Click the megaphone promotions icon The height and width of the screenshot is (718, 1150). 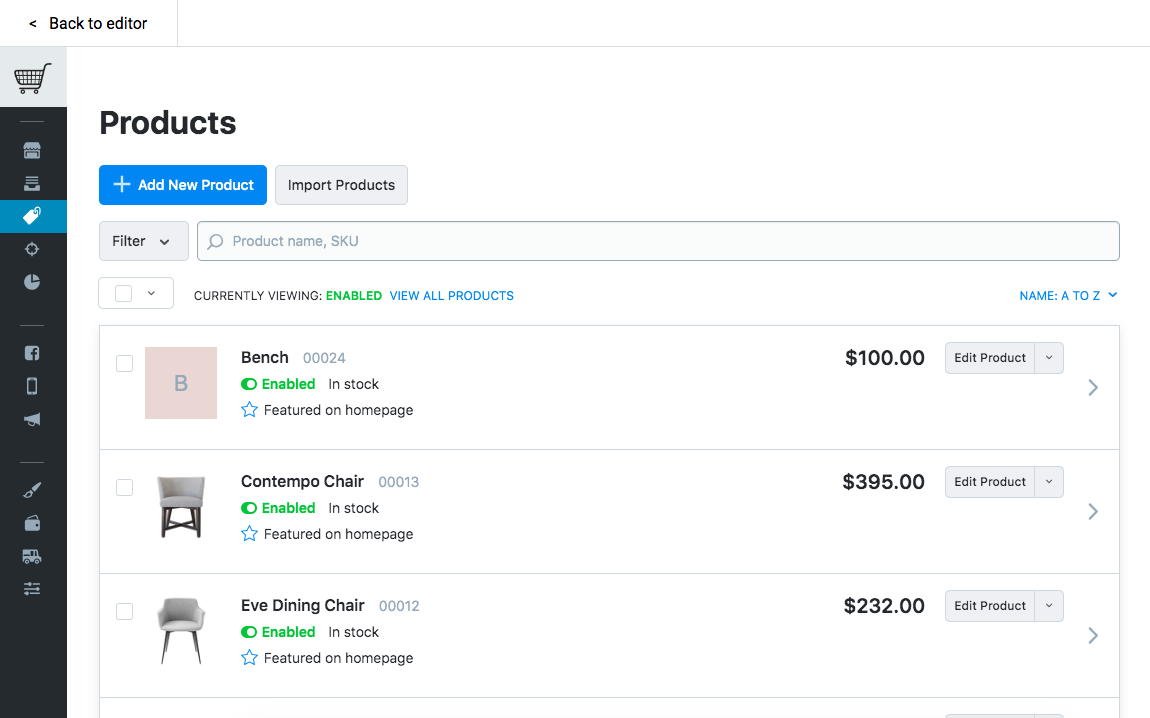(x=32, y=420)
